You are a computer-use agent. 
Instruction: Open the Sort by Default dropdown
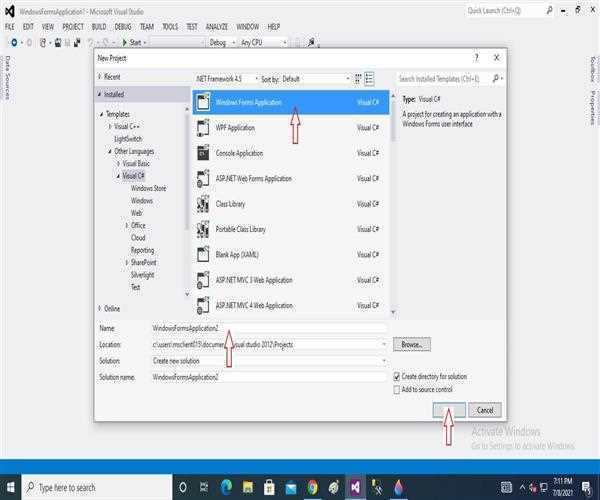(310, 78)
